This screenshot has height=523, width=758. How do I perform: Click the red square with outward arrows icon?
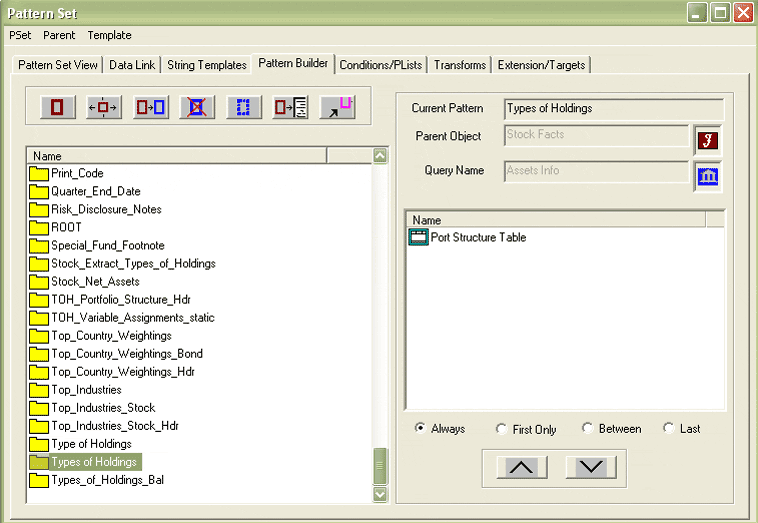pyautogui.click(x=104, y=107)
